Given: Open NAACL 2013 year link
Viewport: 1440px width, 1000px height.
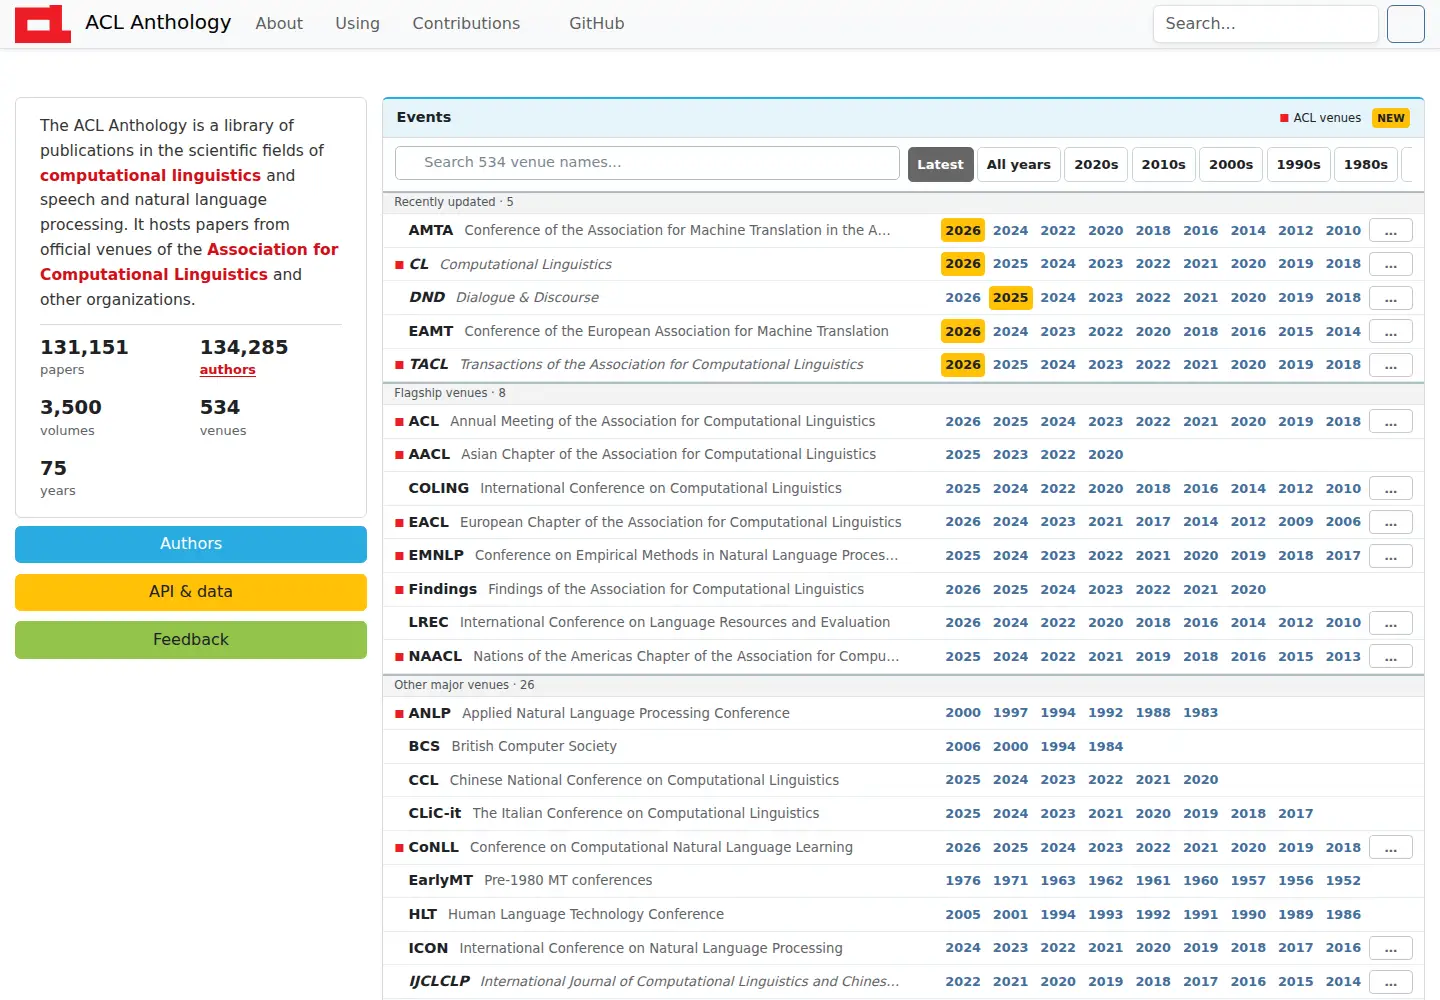Looking at the screenshot, I should pyautogui.click(x=1343, y=657).
